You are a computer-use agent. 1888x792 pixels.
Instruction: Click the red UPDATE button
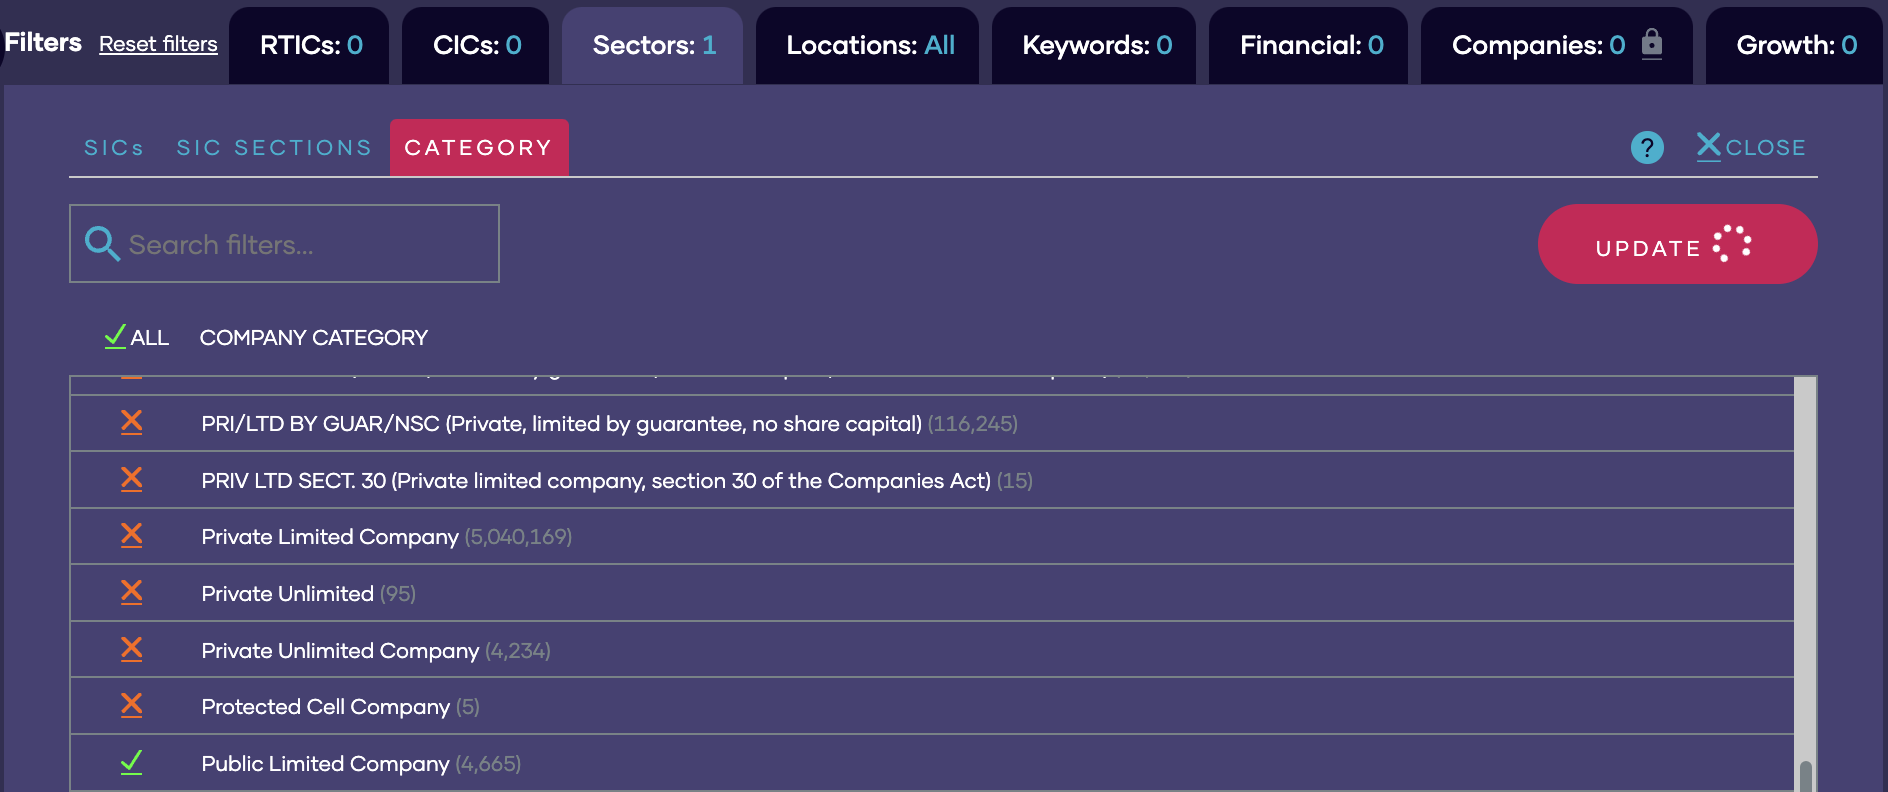click(x=1677, y=244)
